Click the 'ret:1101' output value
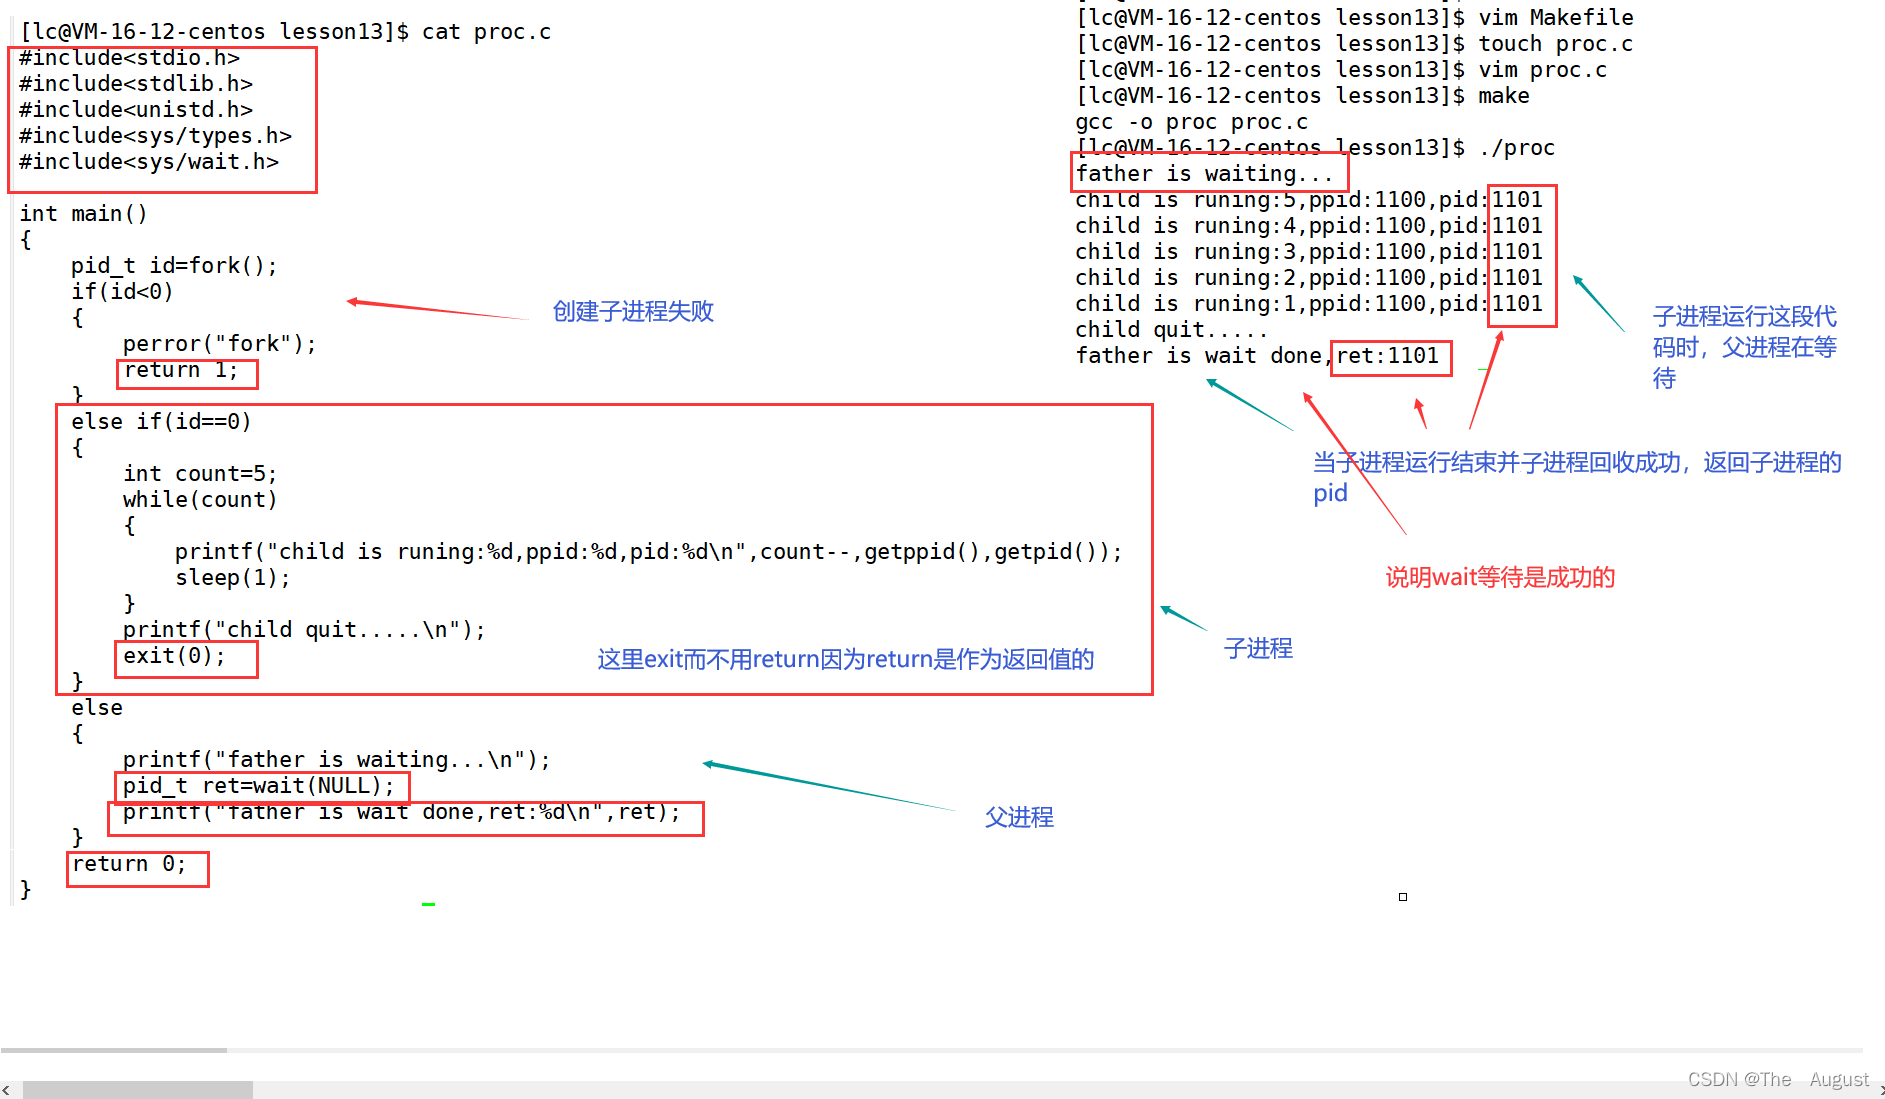Viewport: 1885px width, 1099px height. [x=1388, y=356]
